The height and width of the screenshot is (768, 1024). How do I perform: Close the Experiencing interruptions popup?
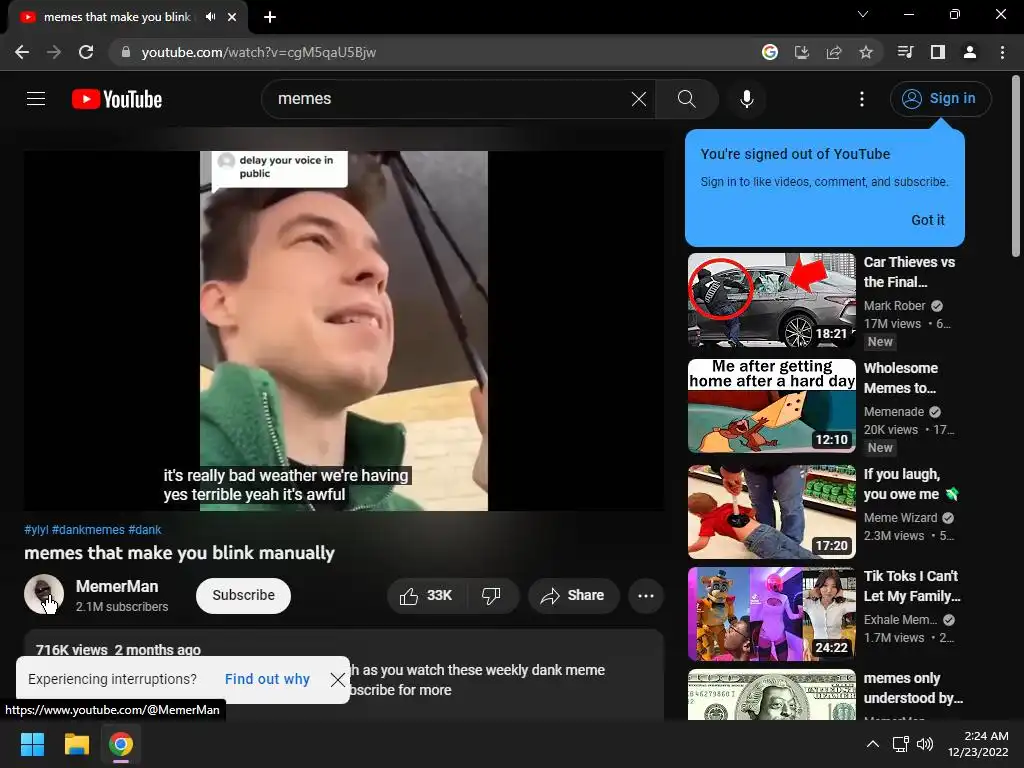tap(338, 680)
